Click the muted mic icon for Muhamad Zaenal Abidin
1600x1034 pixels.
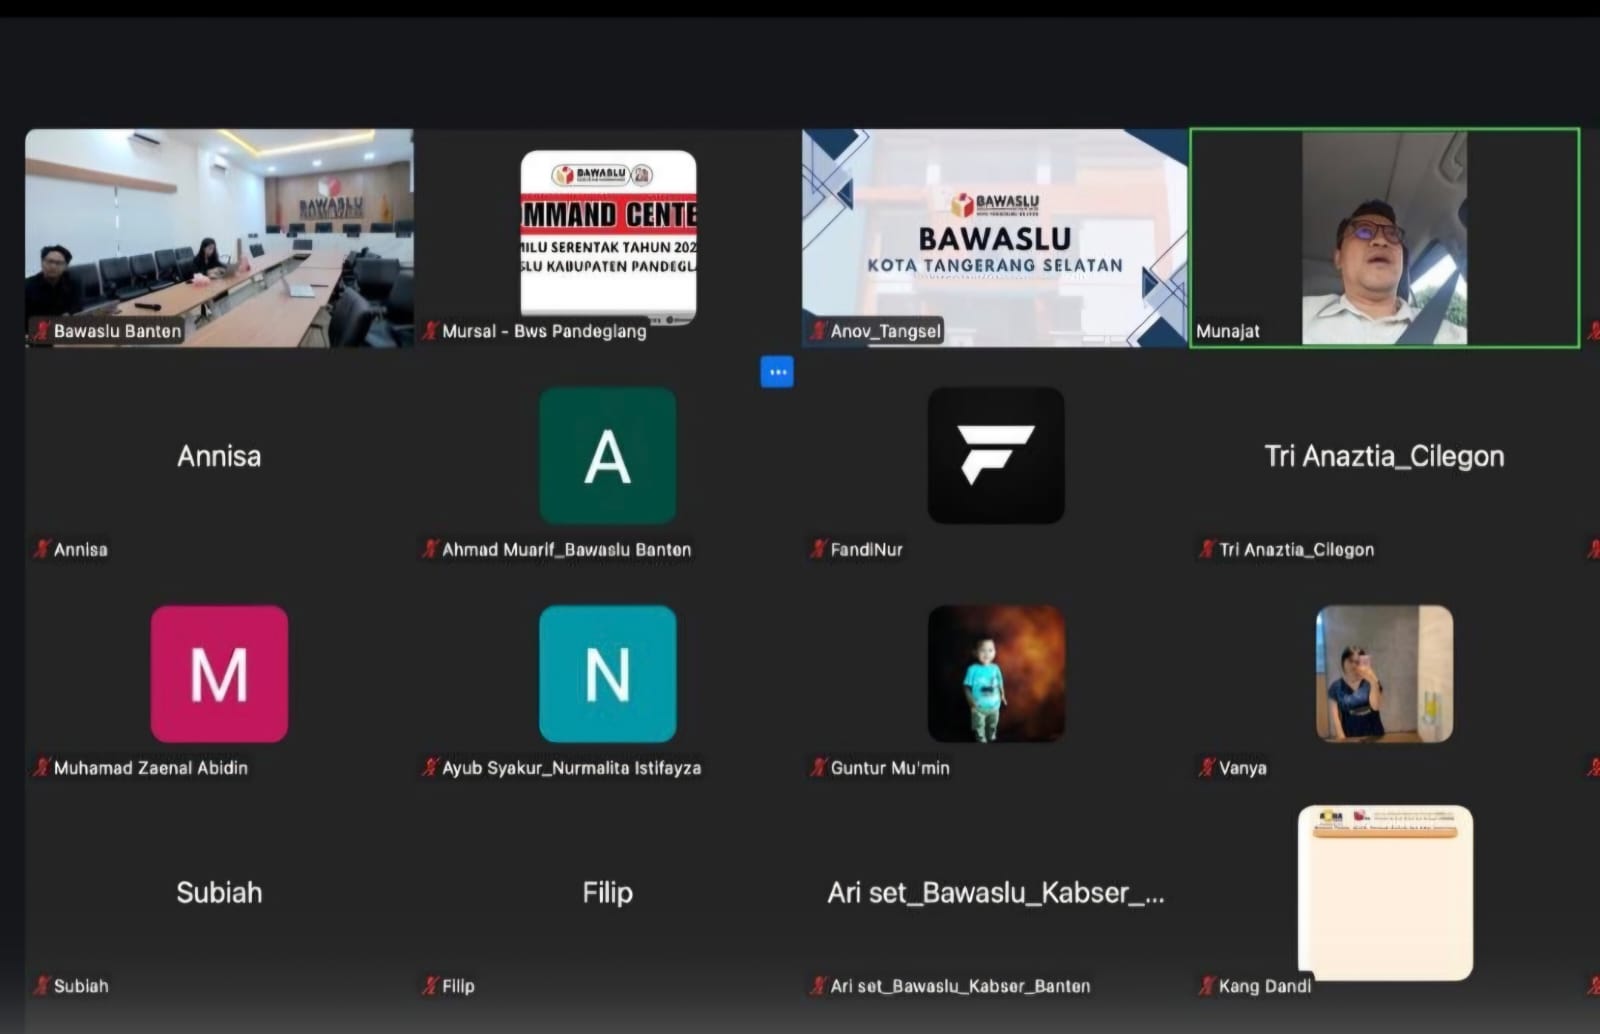click(x=42, y=768)
